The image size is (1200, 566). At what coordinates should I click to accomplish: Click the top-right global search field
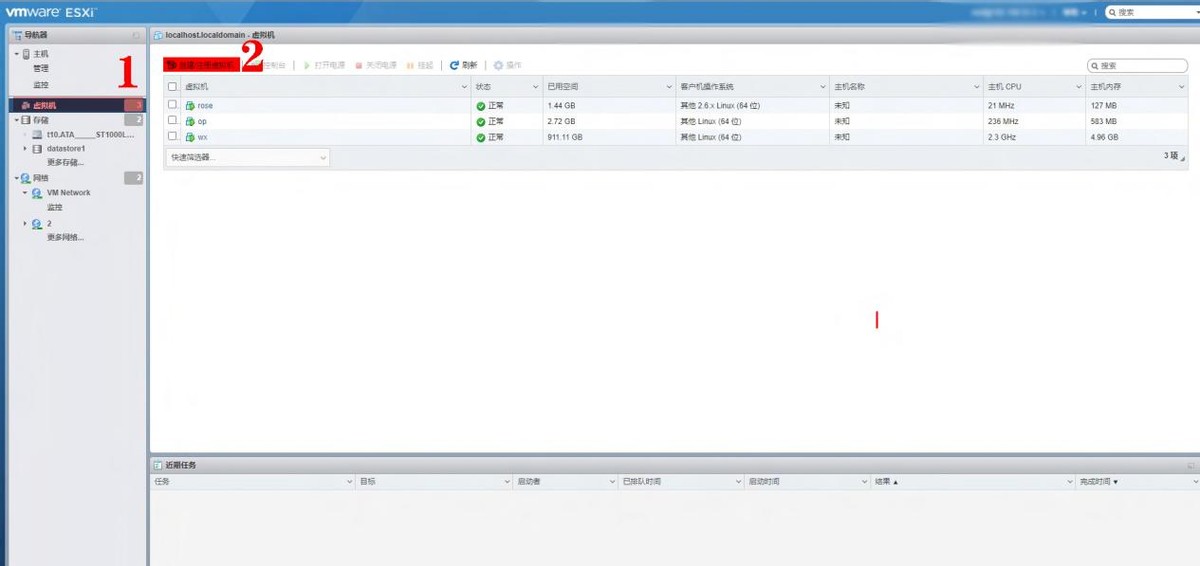click(x=1152, y=12)
